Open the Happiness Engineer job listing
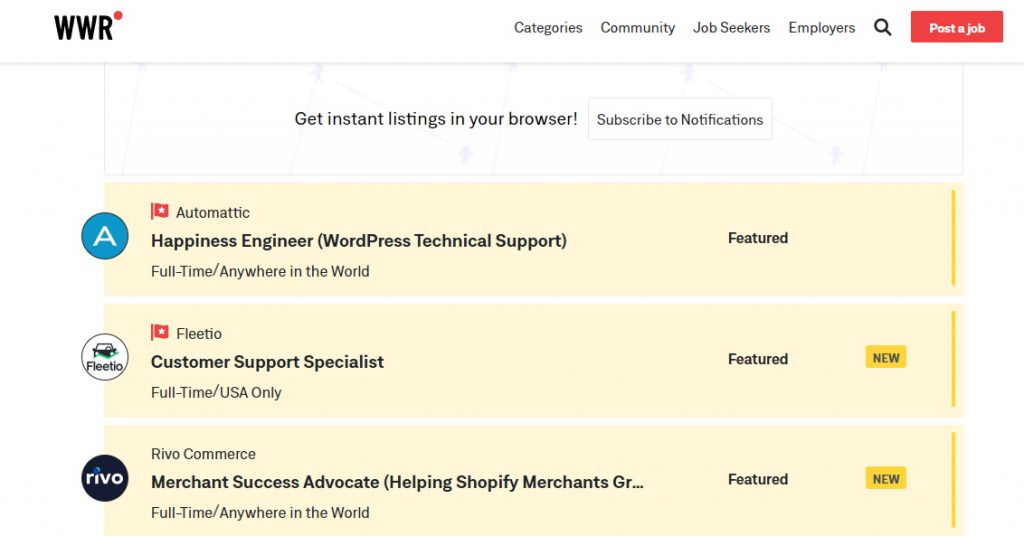Screen dimensions: 1024x536 pyautogui.click(x=358, y=241)
